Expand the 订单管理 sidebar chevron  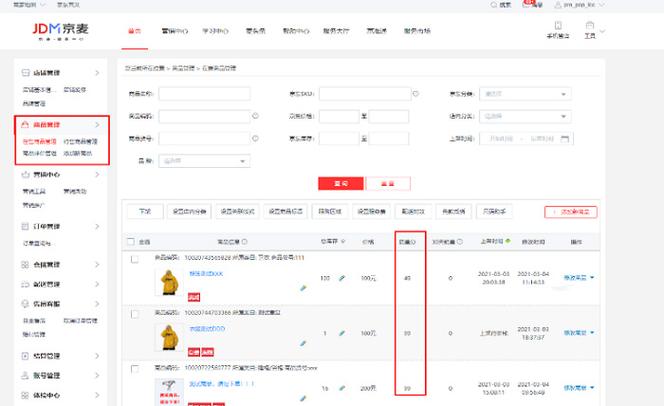pos(97,226)
